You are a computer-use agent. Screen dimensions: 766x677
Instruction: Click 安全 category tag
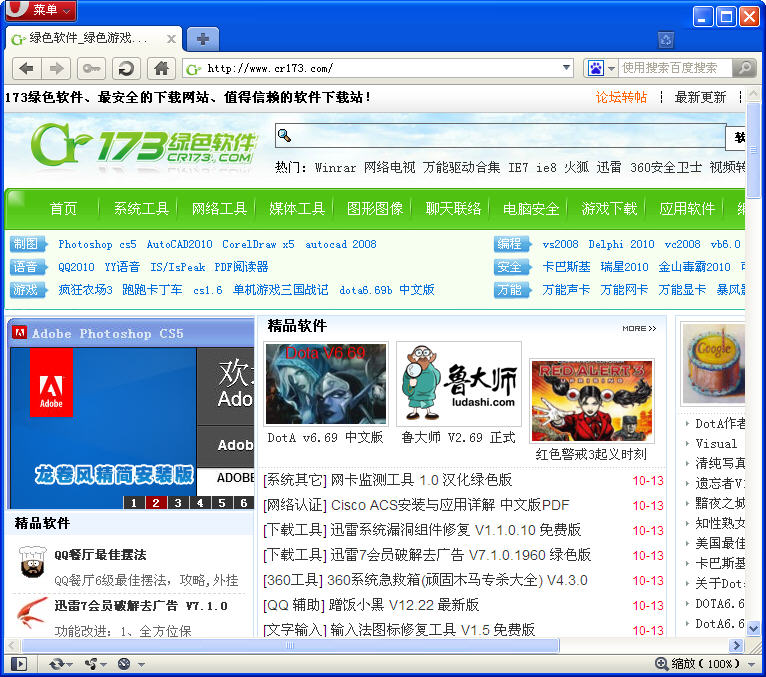(x=511, y=267)
